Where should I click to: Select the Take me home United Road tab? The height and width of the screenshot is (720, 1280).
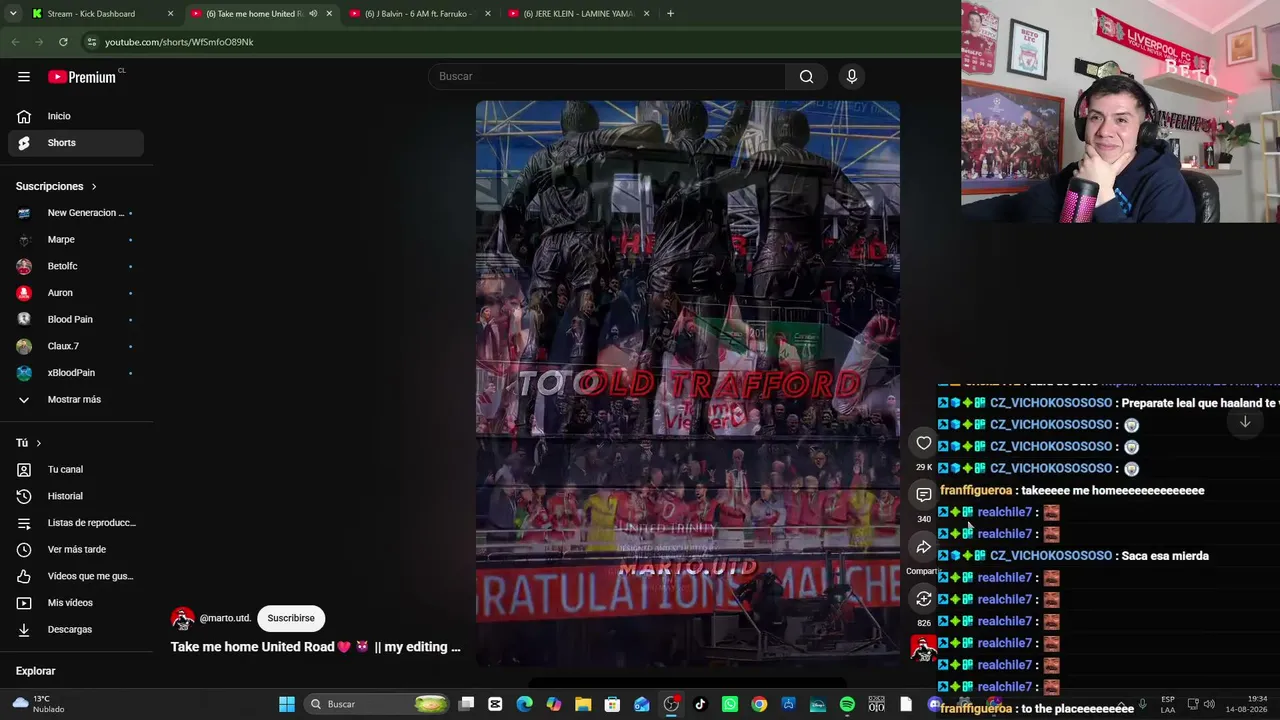click(261, 14)
